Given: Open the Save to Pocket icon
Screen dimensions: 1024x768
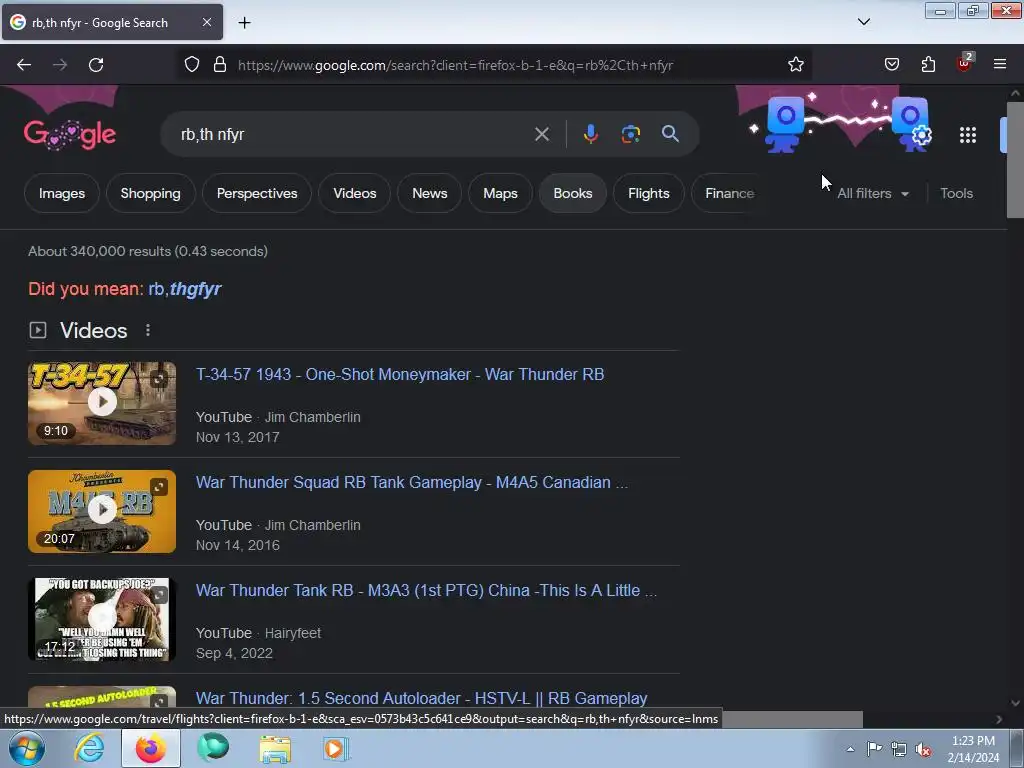Looking at the screenshot, I should coord(891,64).
